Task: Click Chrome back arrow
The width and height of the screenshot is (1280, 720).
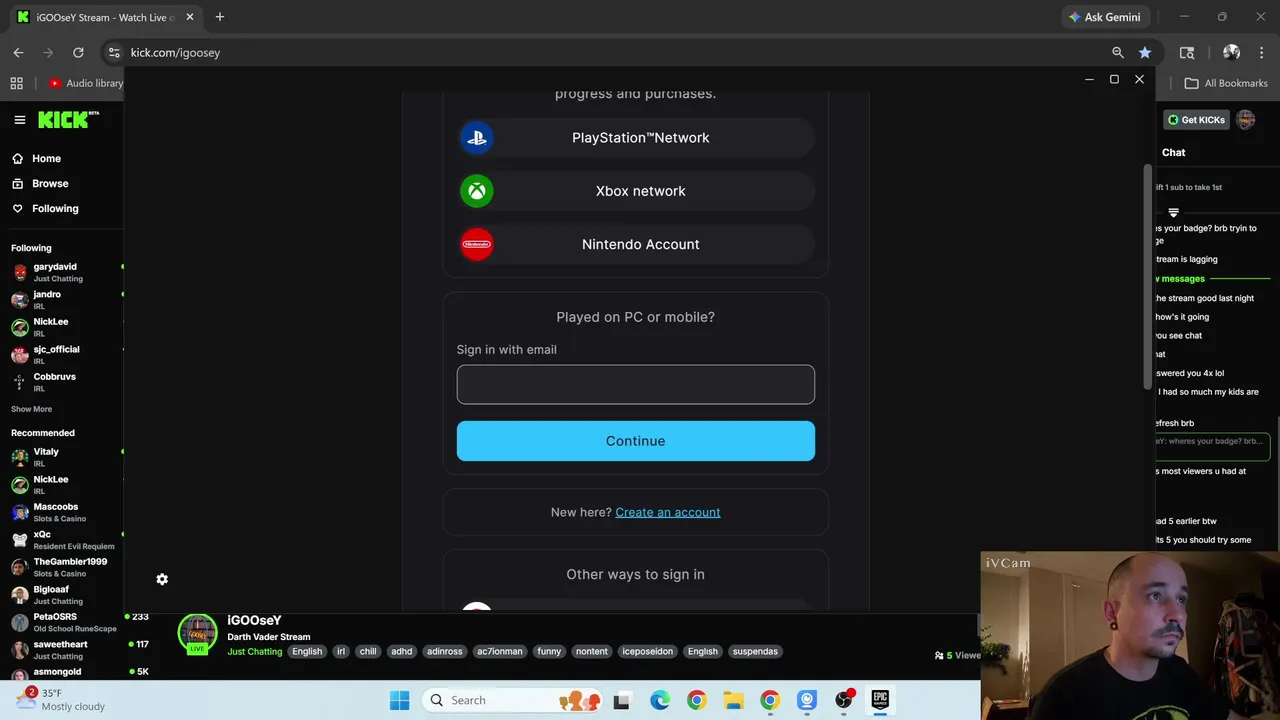Action: pos(18,52)
